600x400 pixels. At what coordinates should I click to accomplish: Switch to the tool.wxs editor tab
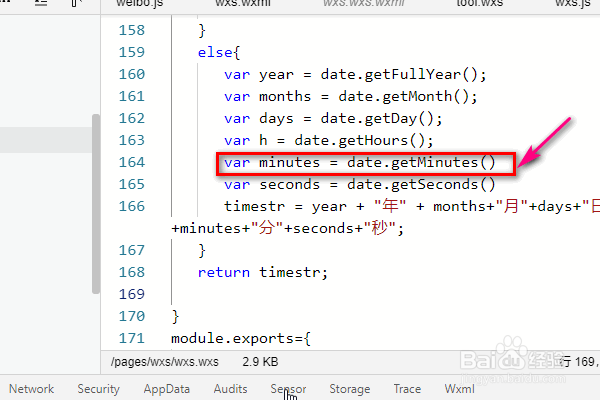pos(480,4)
